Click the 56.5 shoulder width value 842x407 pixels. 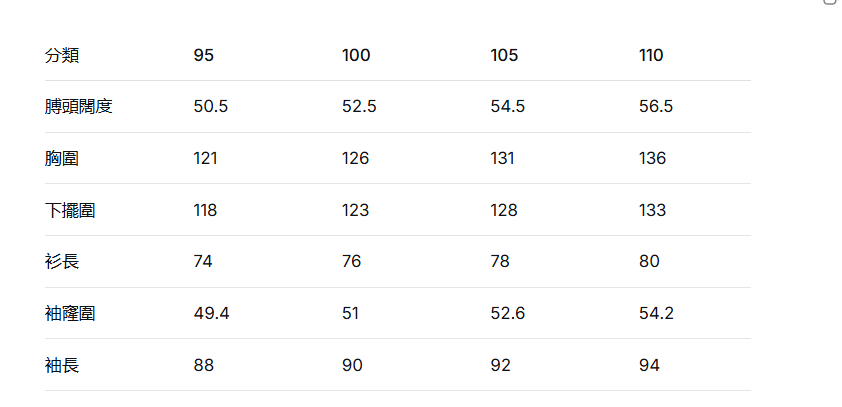coord(656,106)
